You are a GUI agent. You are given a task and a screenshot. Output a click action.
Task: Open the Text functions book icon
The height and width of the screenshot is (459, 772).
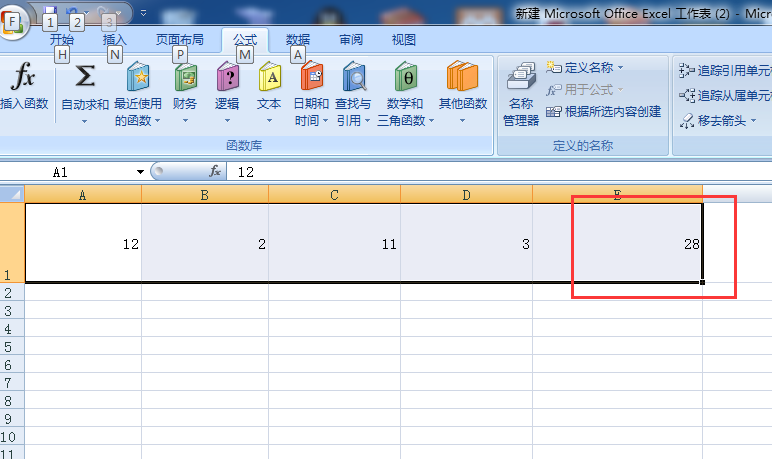point(269,76)
